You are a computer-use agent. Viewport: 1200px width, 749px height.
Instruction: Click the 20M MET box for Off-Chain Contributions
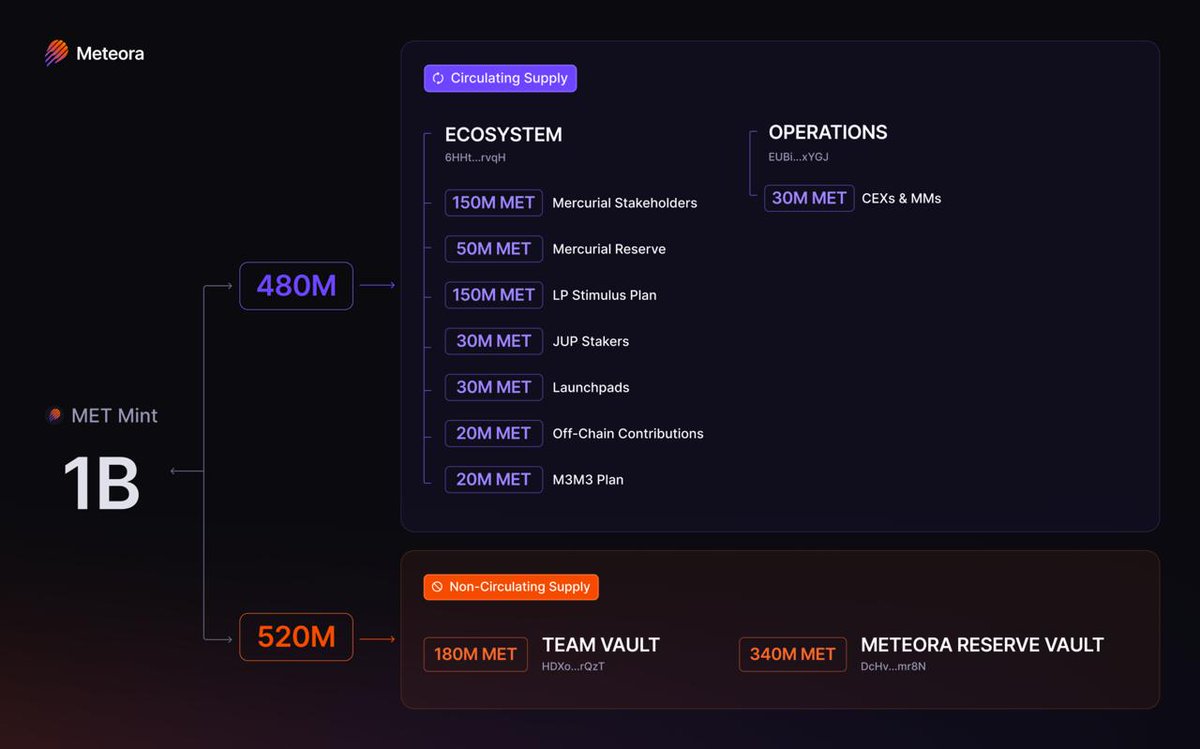pyautogui.click(x=494, y=433)
